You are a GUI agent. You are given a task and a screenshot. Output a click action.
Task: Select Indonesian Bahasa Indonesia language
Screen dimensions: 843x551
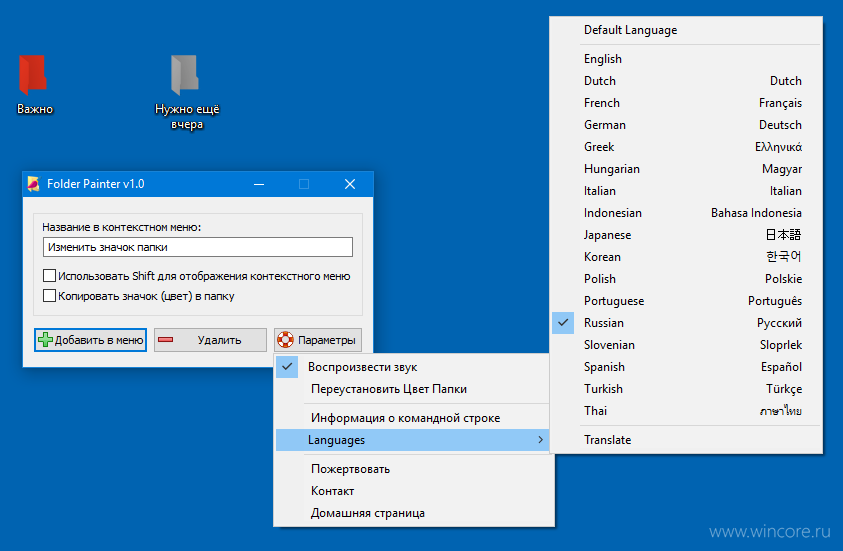[686, 213]
